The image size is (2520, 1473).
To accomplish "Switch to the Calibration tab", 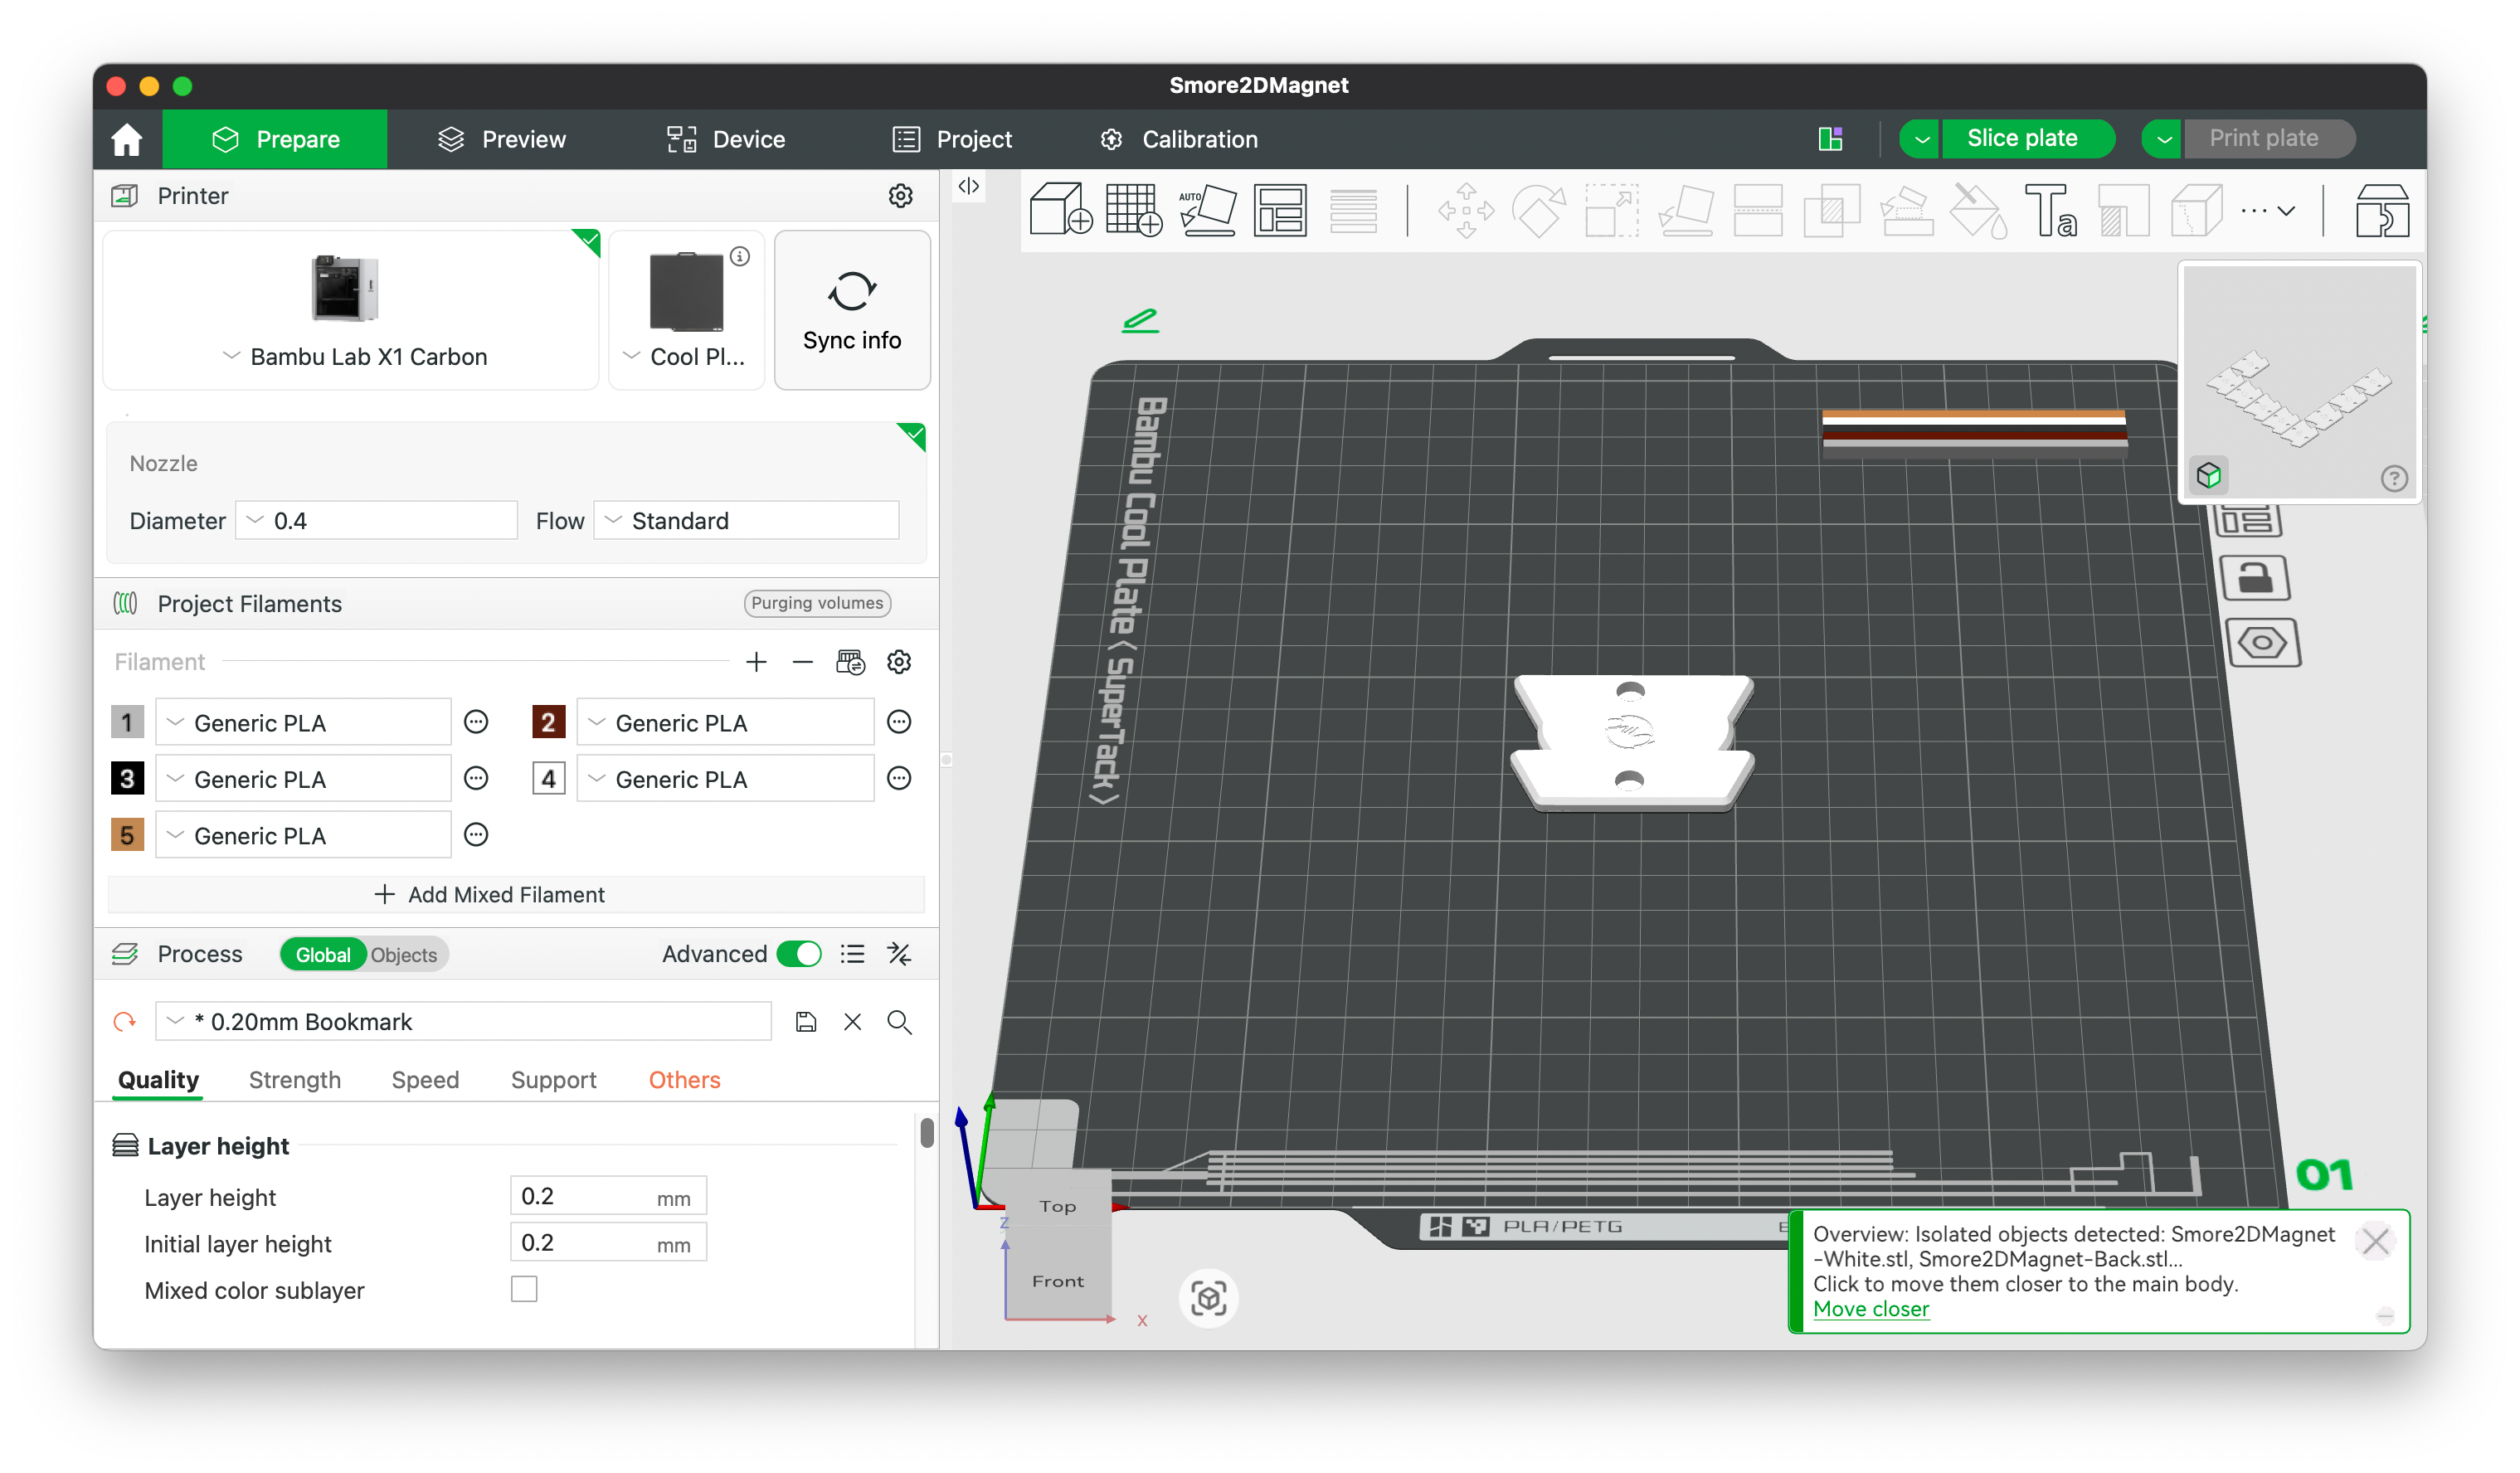I will pos(1179,139).
